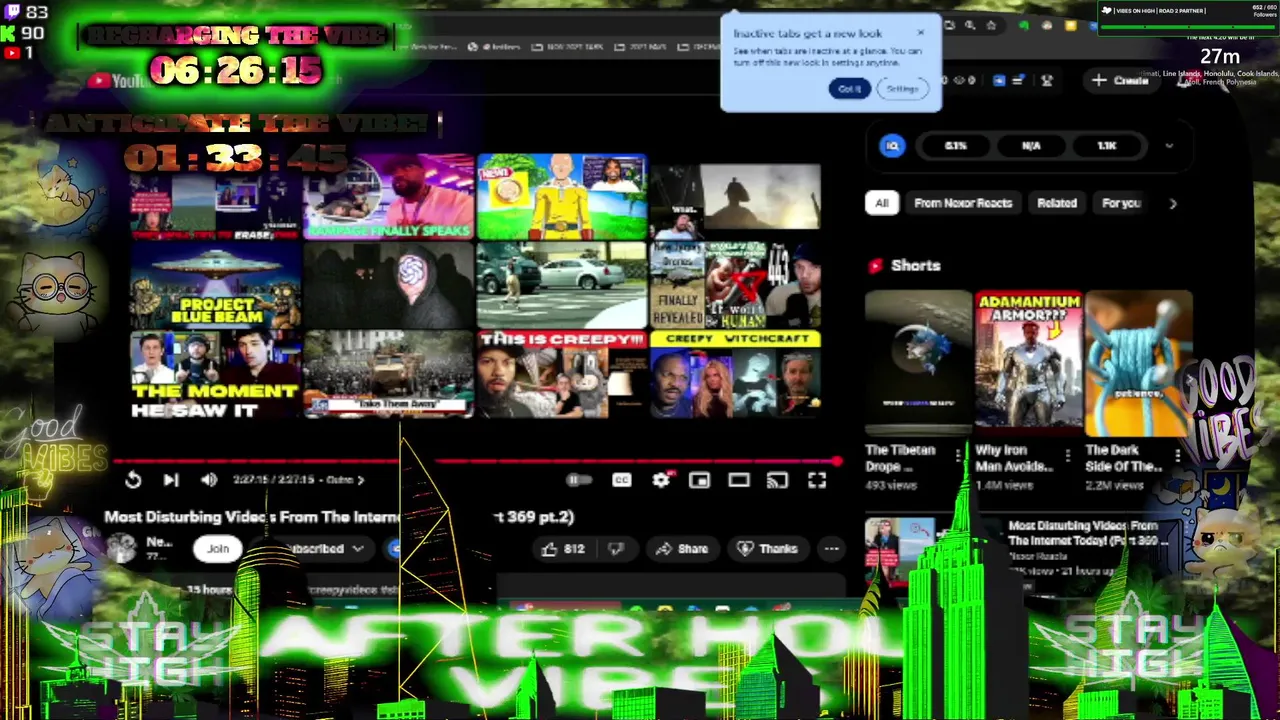
Task: Close the inactive tabs popup
Action: (x=921, y=32)
